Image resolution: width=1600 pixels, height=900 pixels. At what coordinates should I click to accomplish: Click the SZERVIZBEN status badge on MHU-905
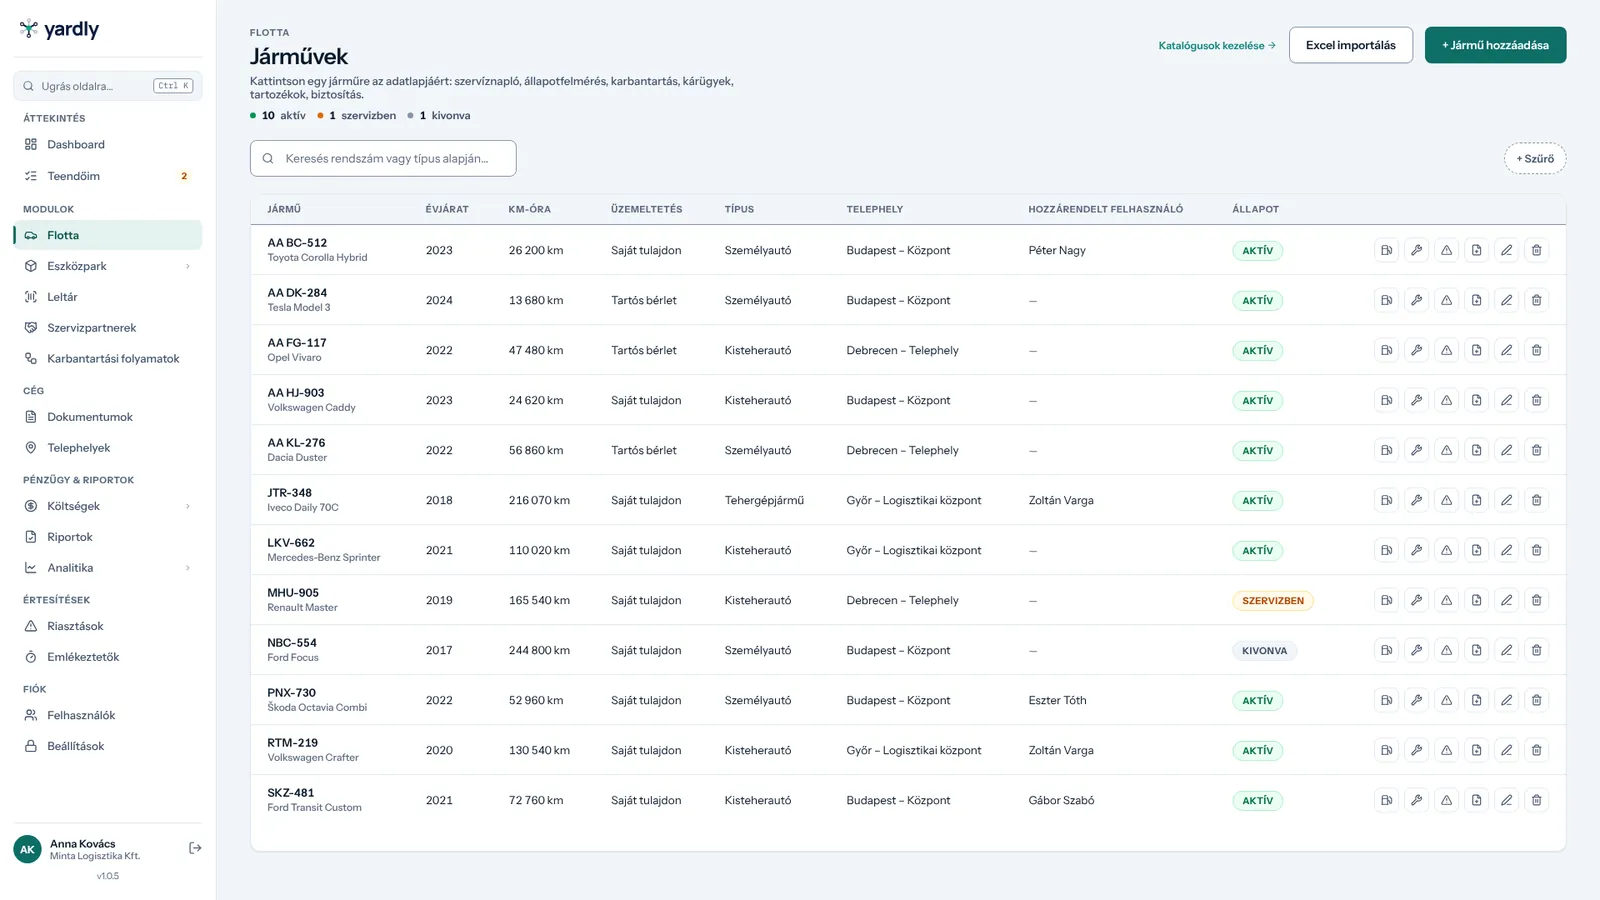point(1273,601)
